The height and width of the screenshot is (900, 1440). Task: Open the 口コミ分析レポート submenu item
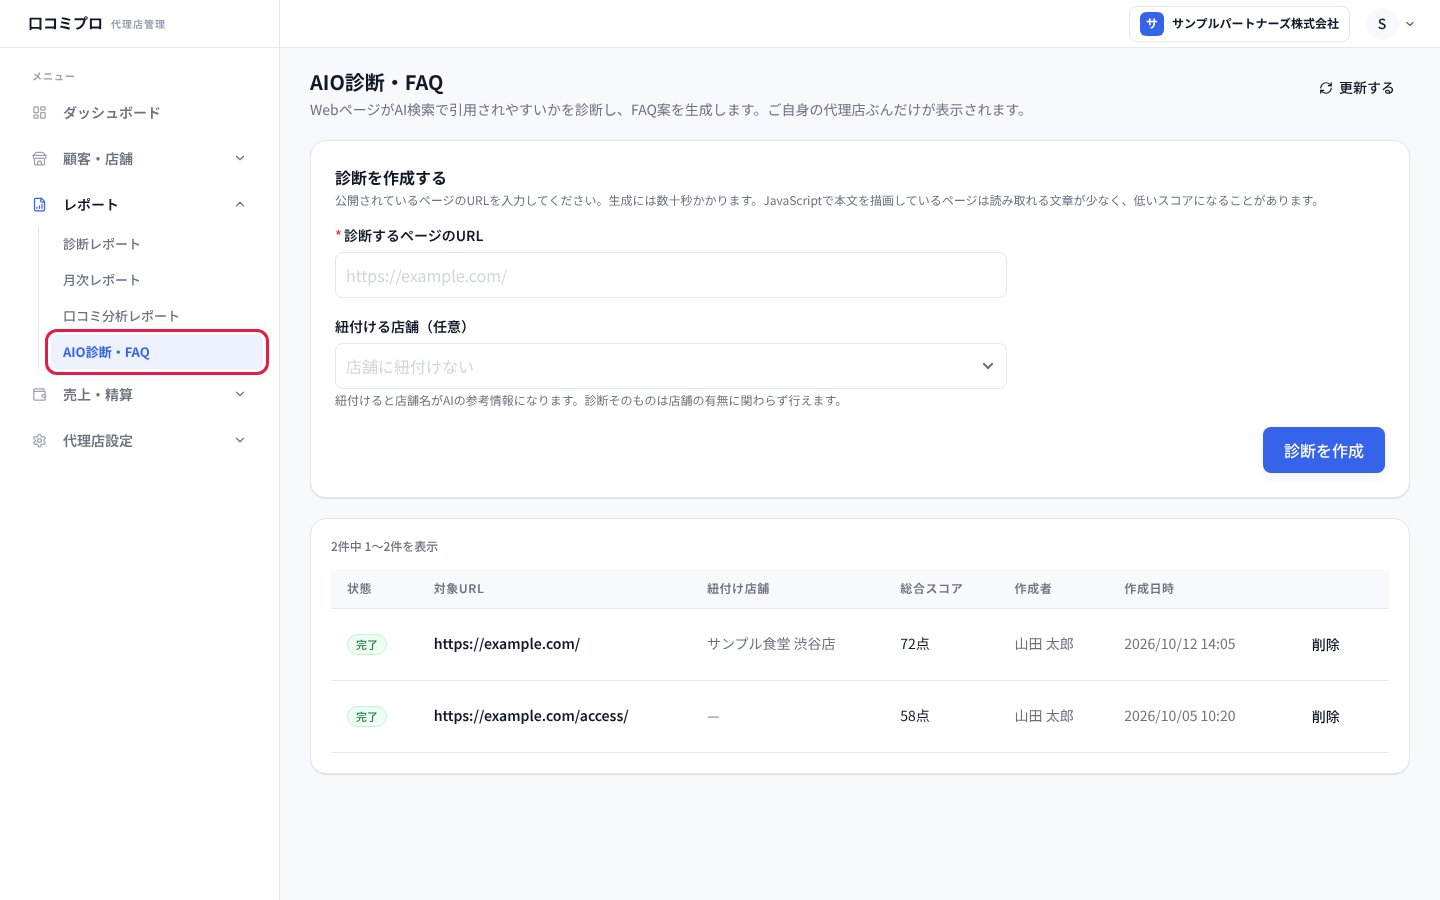pyautogui.click(x=121, y=316)
